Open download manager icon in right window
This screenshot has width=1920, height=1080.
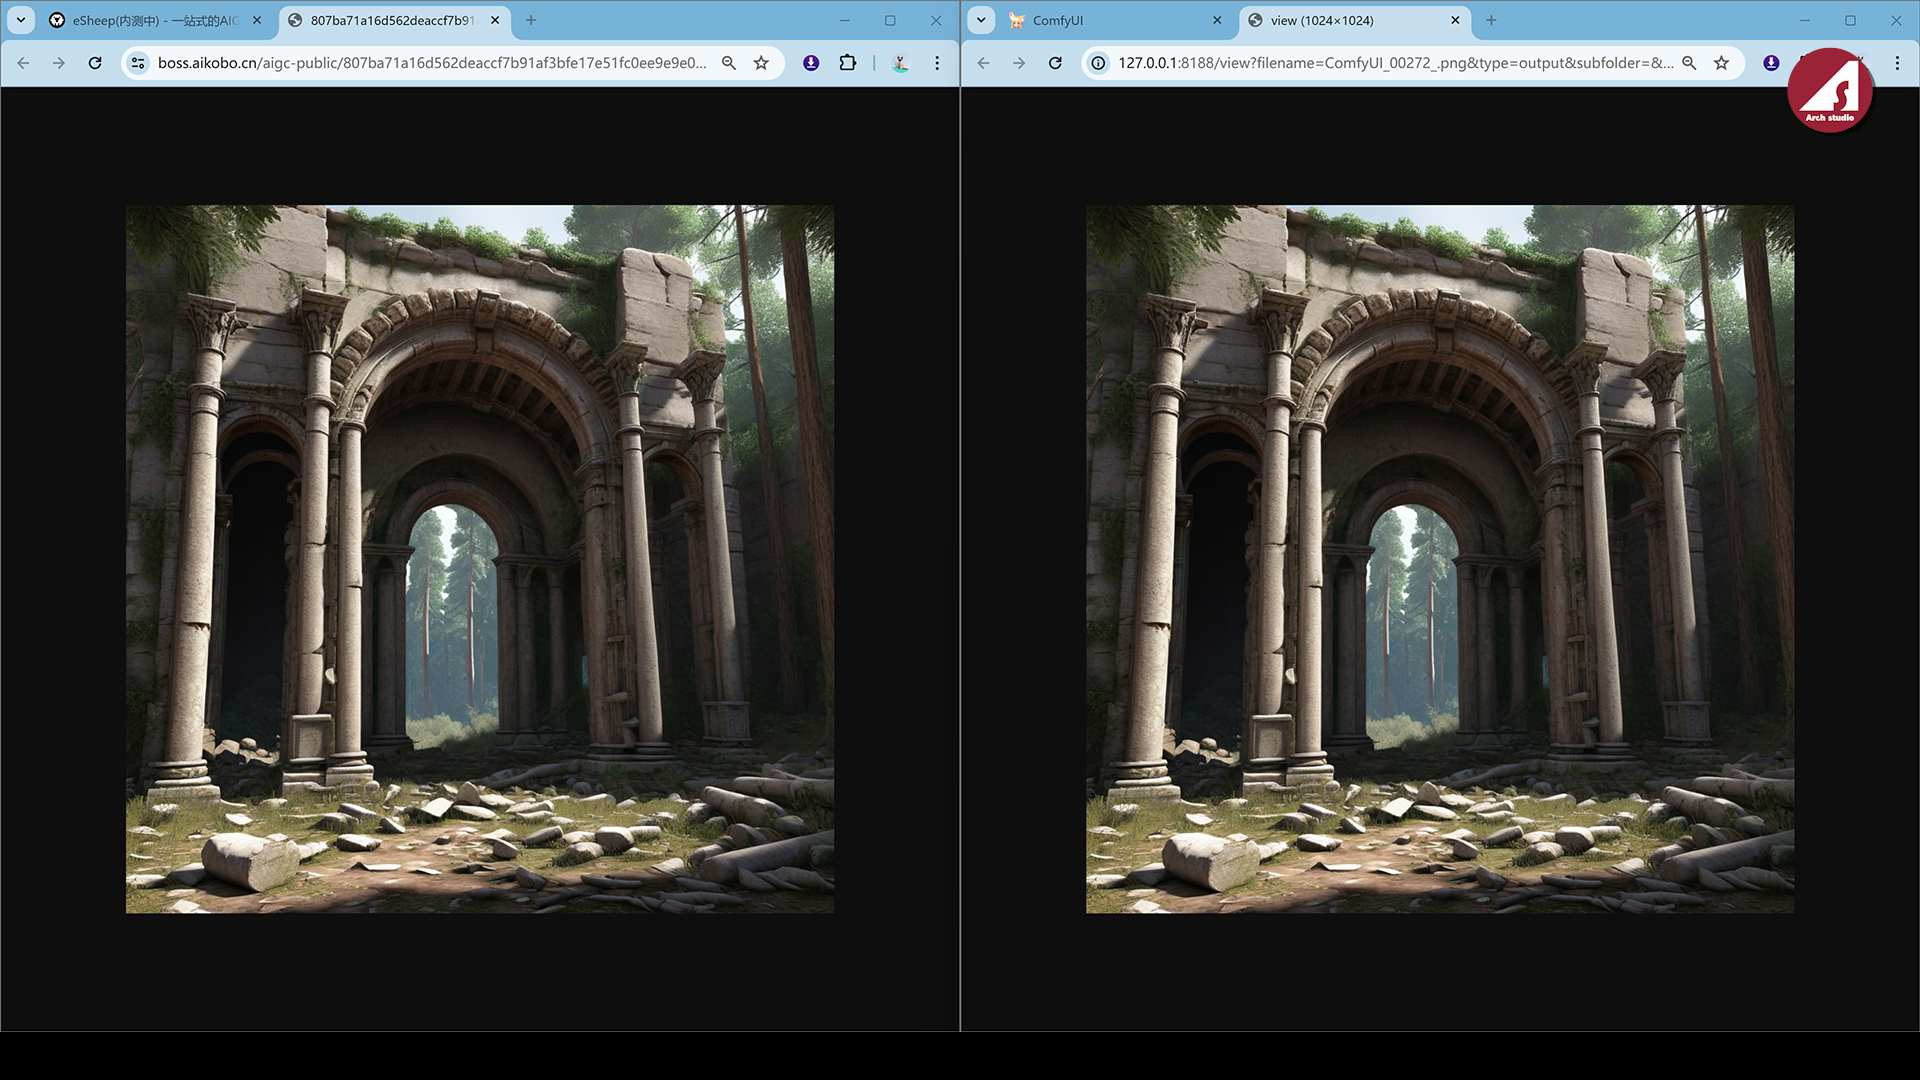point(1771,63)
